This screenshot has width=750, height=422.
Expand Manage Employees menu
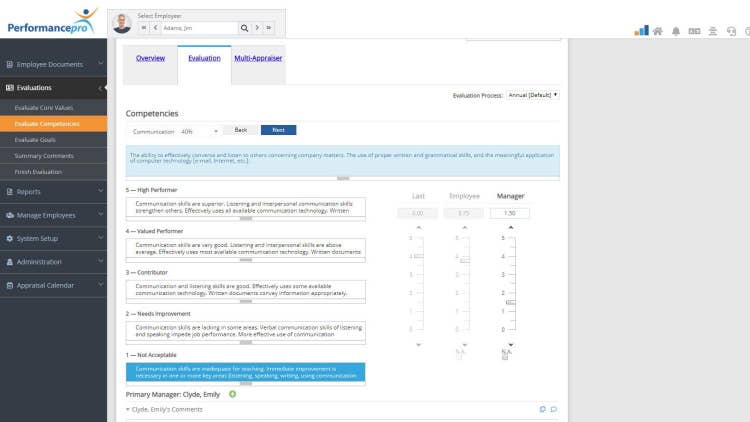coord(100,214)
